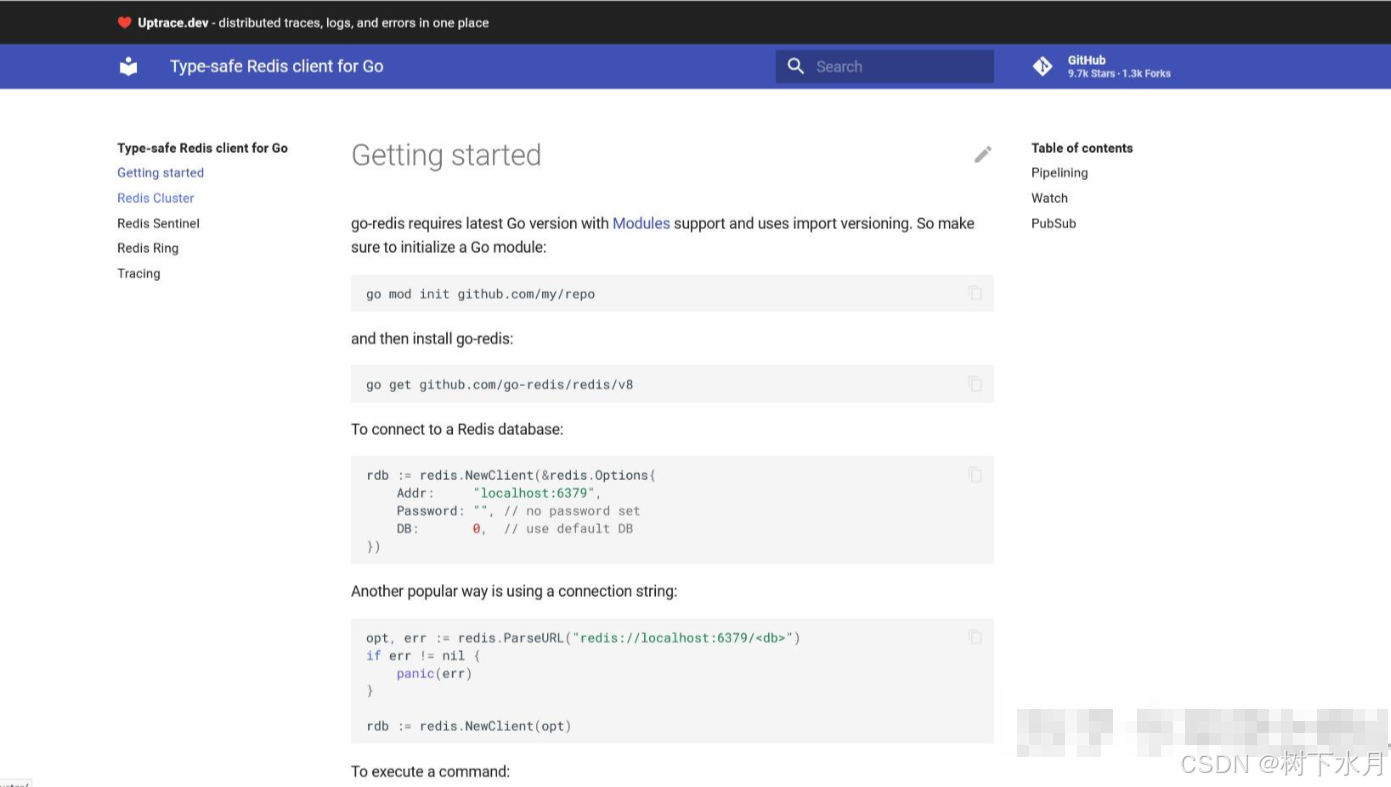
Task: Click the "localhost:6379" address string
Action: point(535,493)
